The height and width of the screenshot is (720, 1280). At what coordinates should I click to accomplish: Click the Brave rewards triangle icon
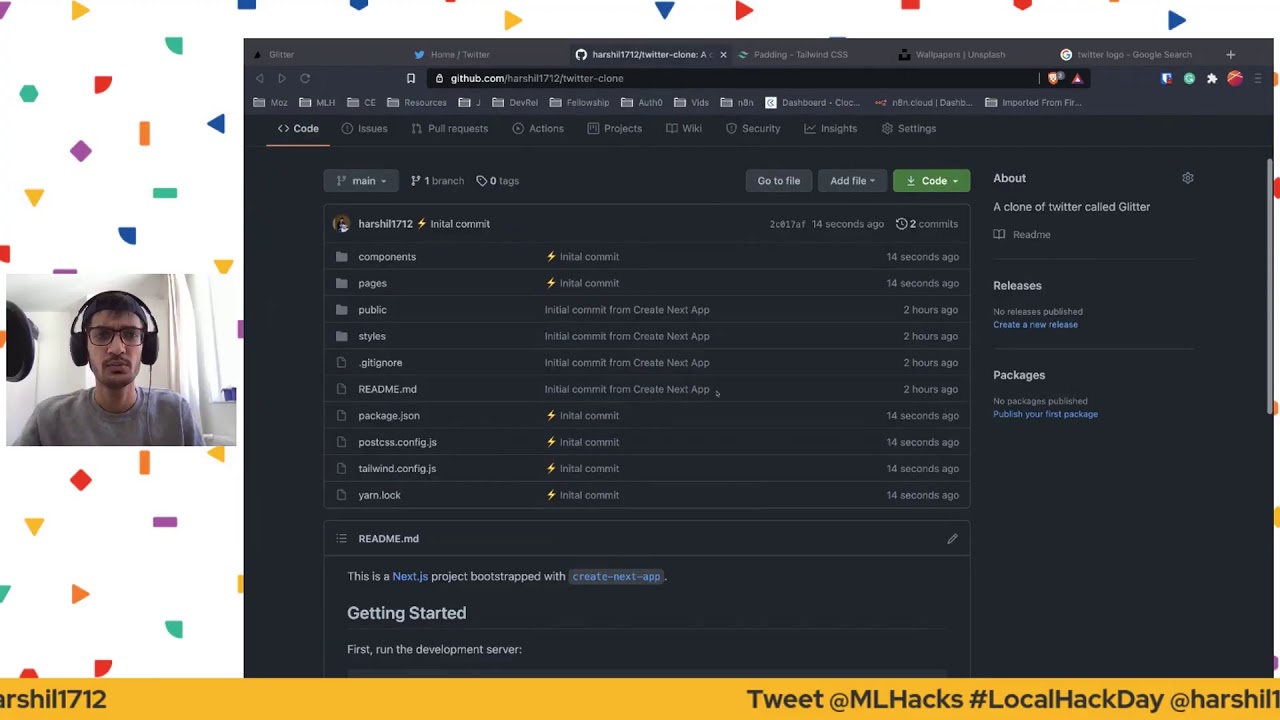[1077, 78]
